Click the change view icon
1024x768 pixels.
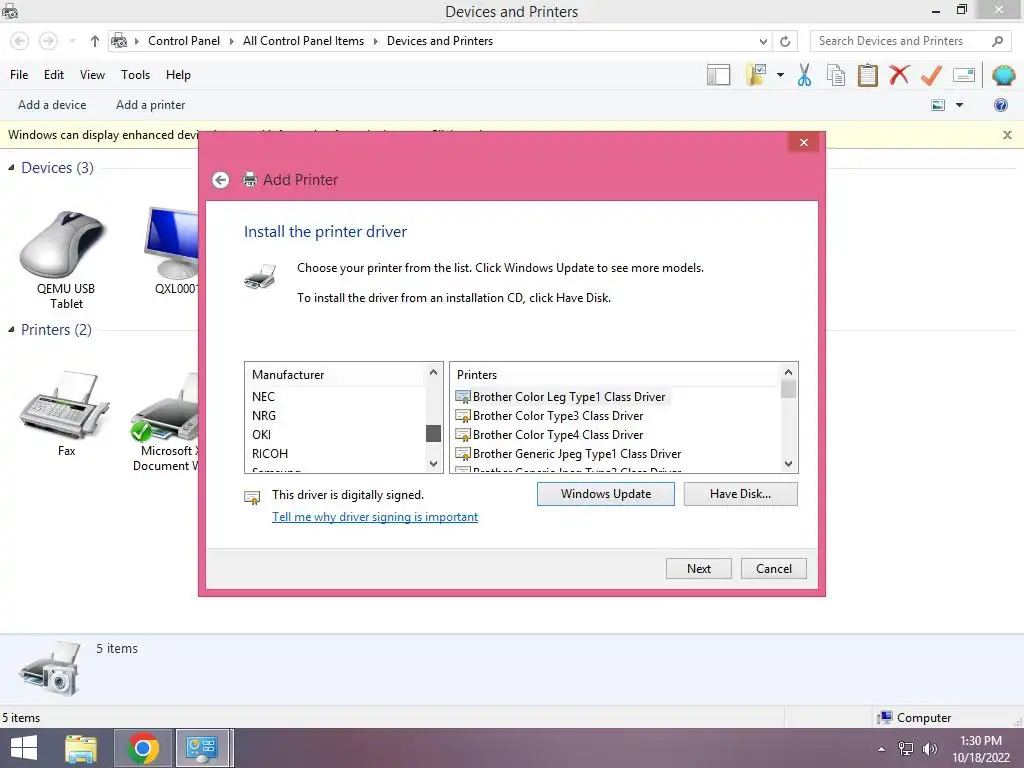938,105
